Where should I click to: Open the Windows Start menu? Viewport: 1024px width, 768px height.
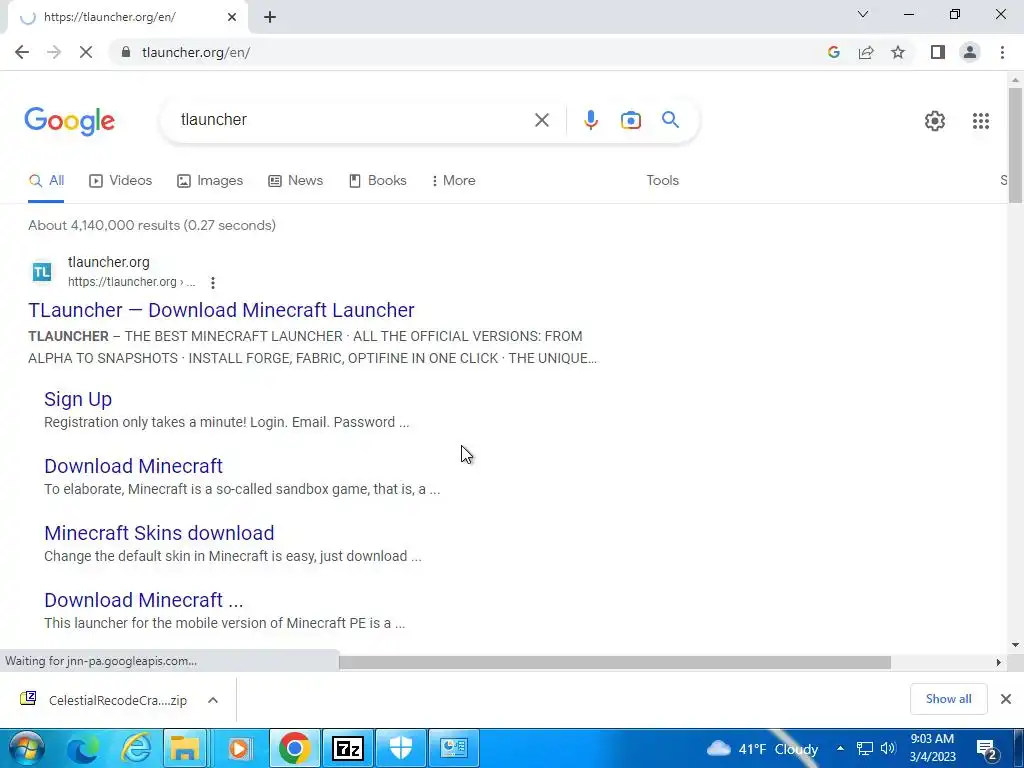tap(26, 748)
